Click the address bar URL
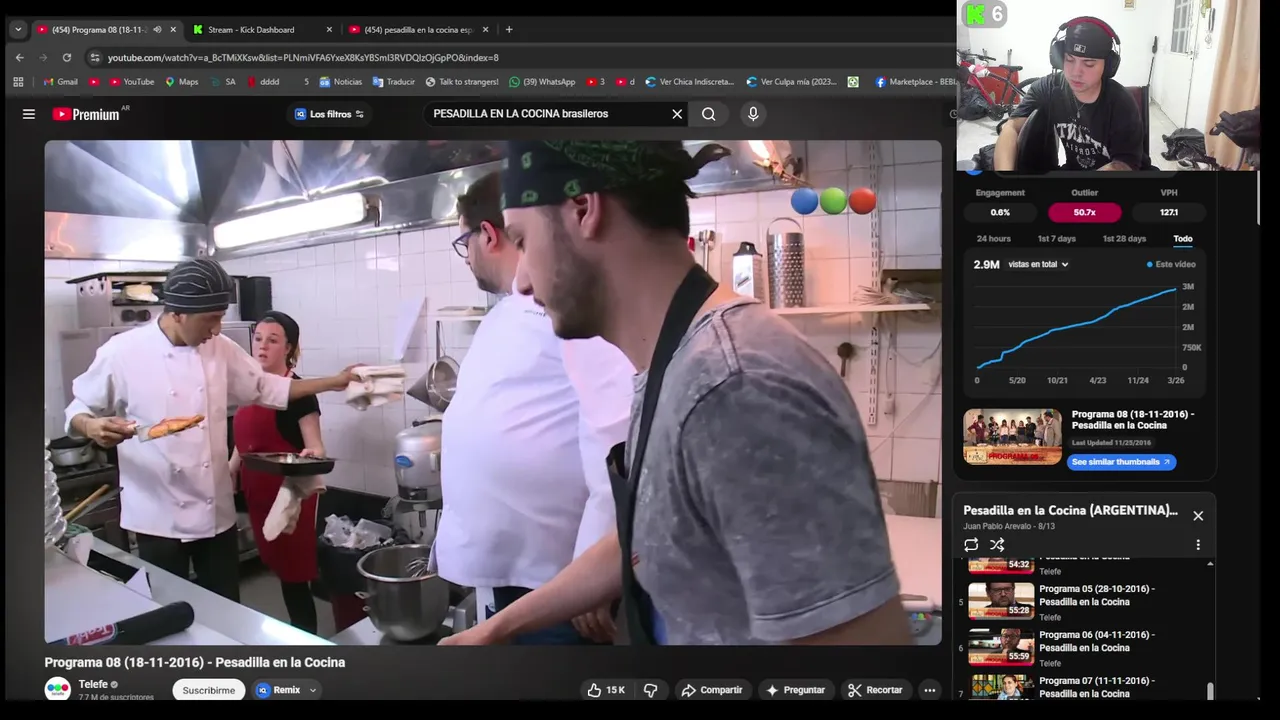1280x720 pixels. (x=303, y=58)
